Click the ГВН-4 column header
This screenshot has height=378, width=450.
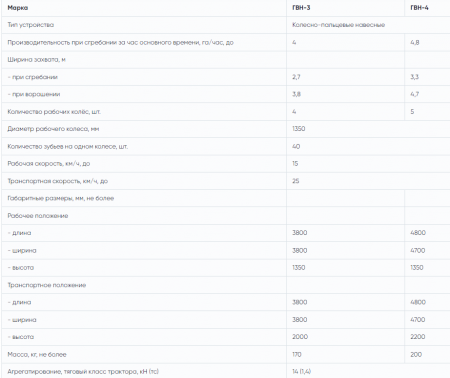point(419,8)
